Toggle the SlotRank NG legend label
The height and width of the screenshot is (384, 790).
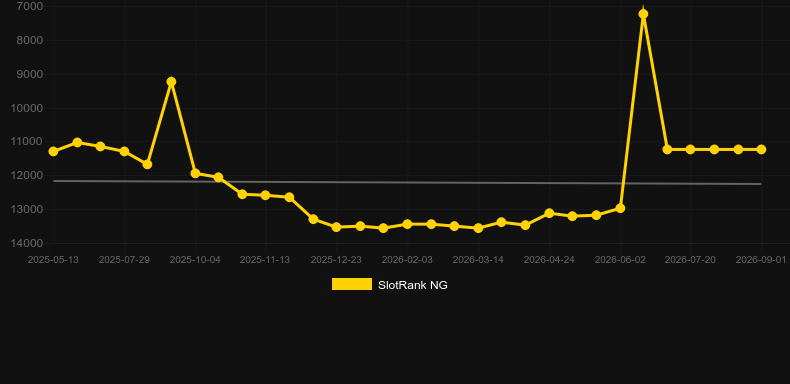click(413, 285)
